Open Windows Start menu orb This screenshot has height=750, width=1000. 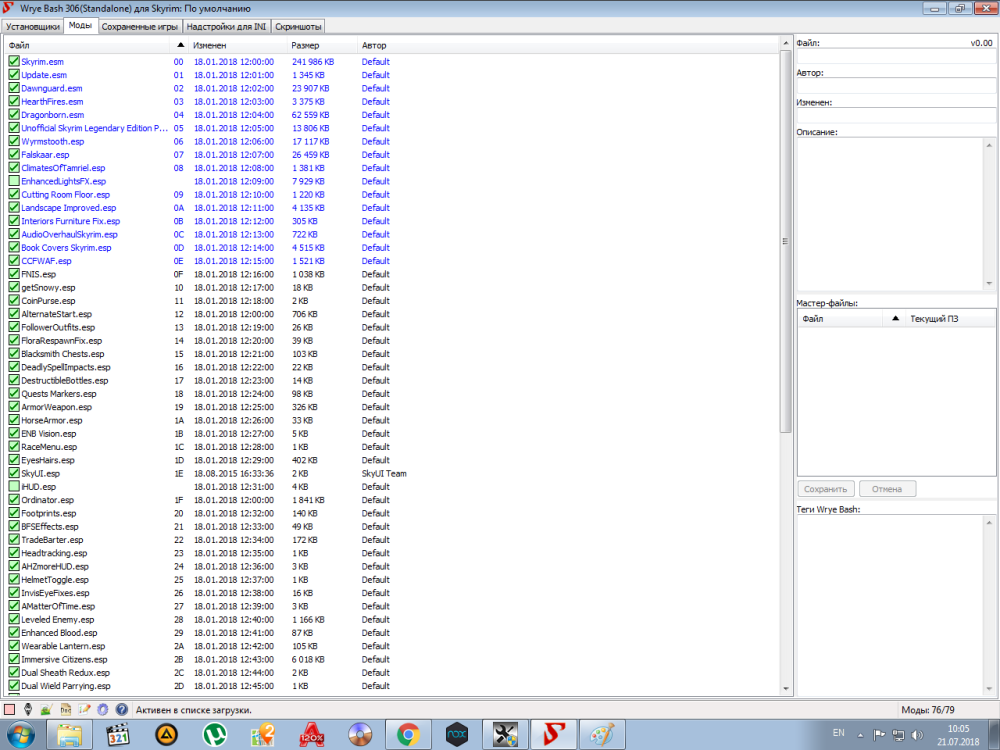tap(20, 735)
